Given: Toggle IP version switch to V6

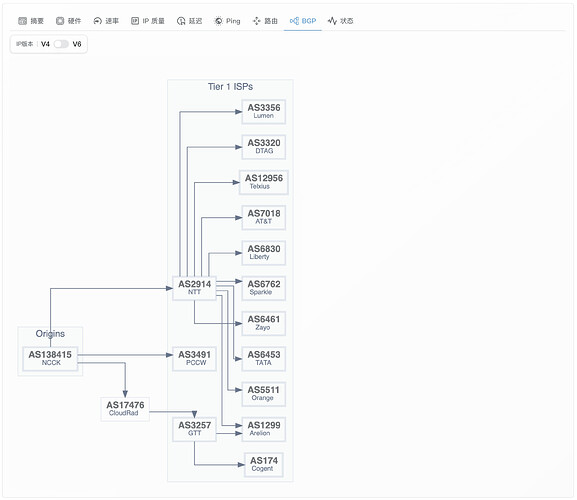Looking at the screenshot, I should click(61, 44).
